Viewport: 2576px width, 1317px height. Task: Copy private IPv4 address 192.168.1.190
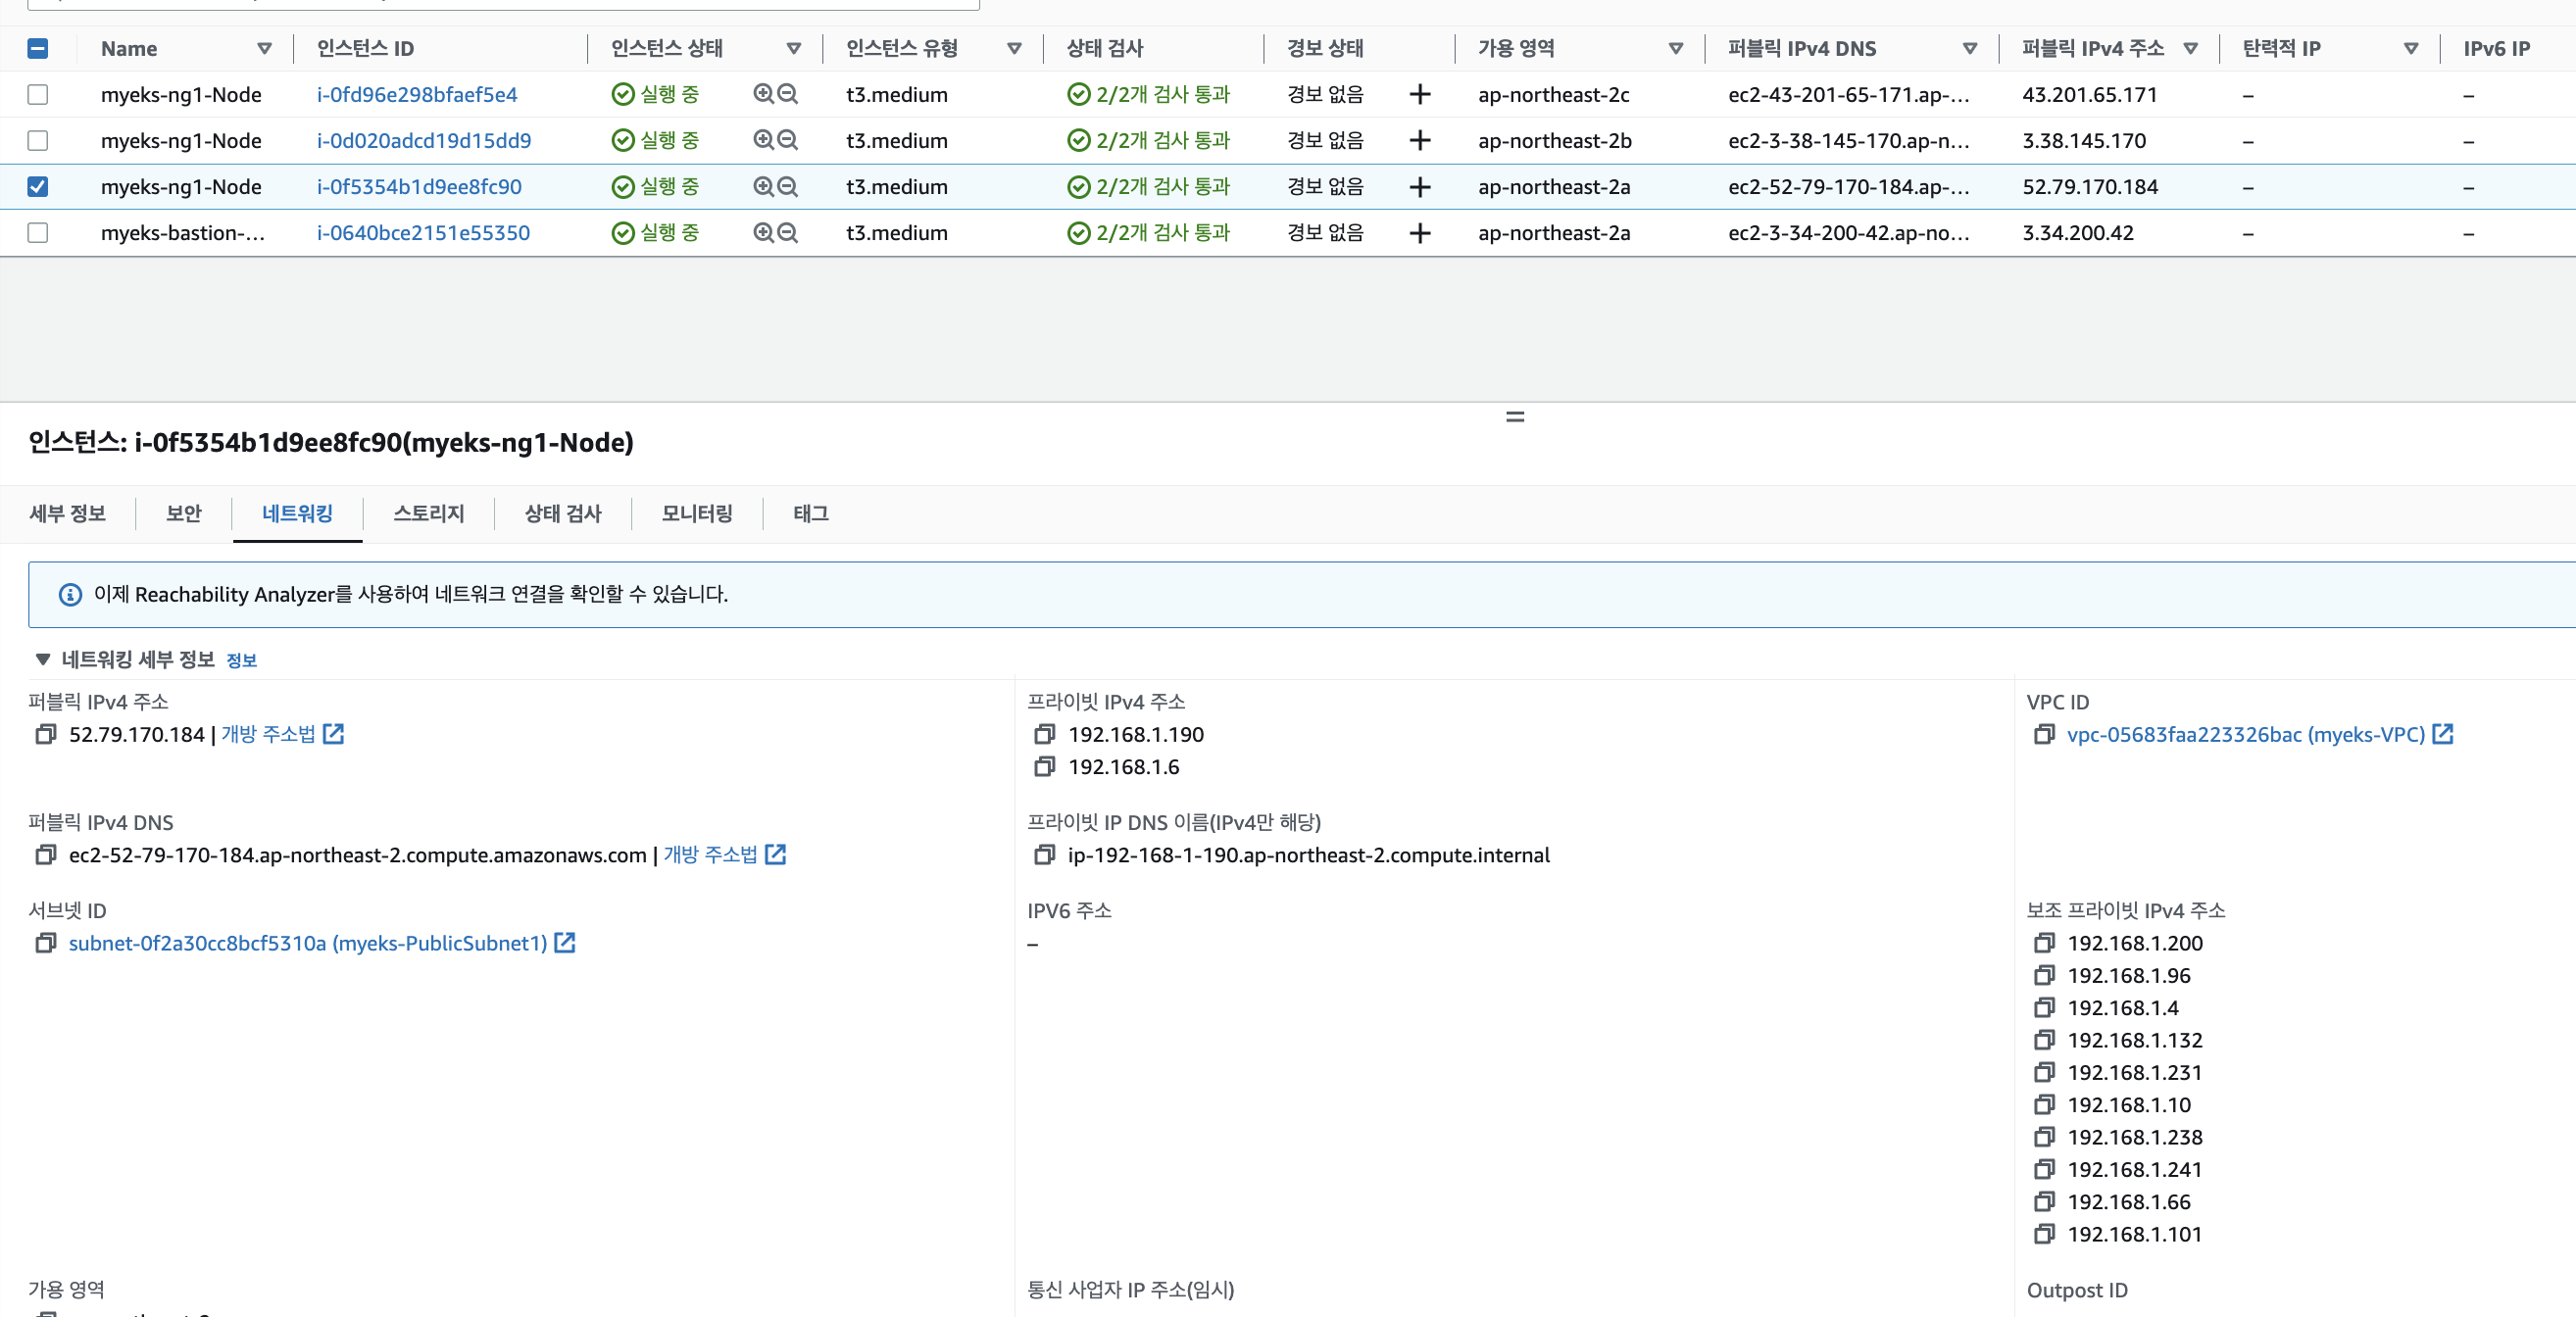(x=1044, y=735)
